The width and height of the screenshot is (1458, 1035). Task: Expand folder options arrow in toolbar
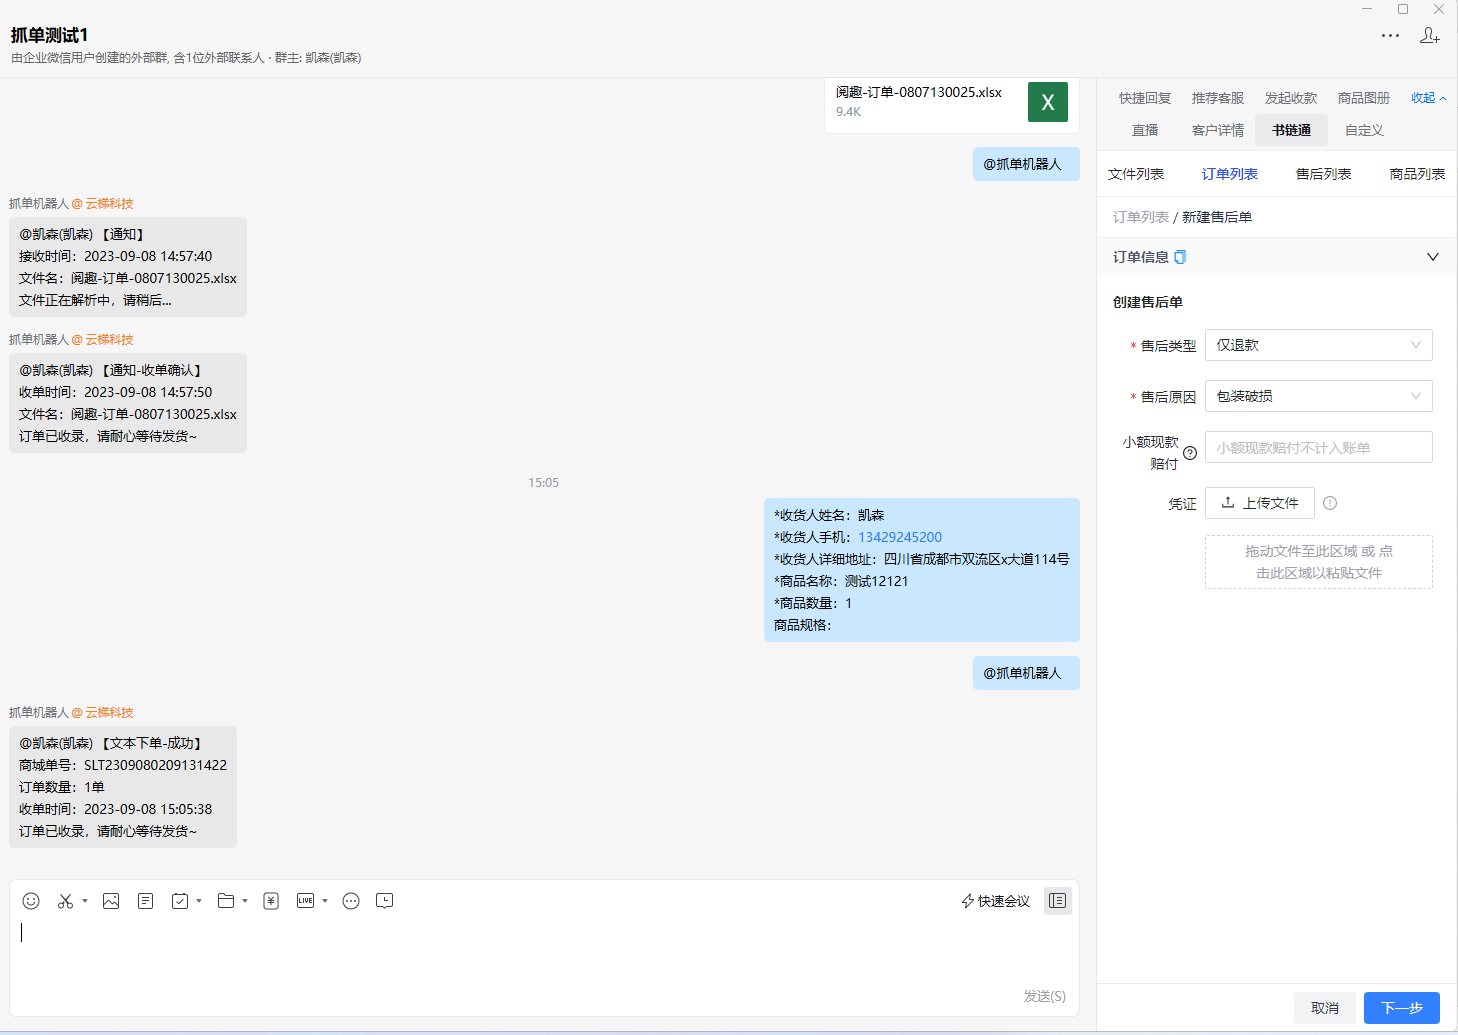click(x=245, y=901)
